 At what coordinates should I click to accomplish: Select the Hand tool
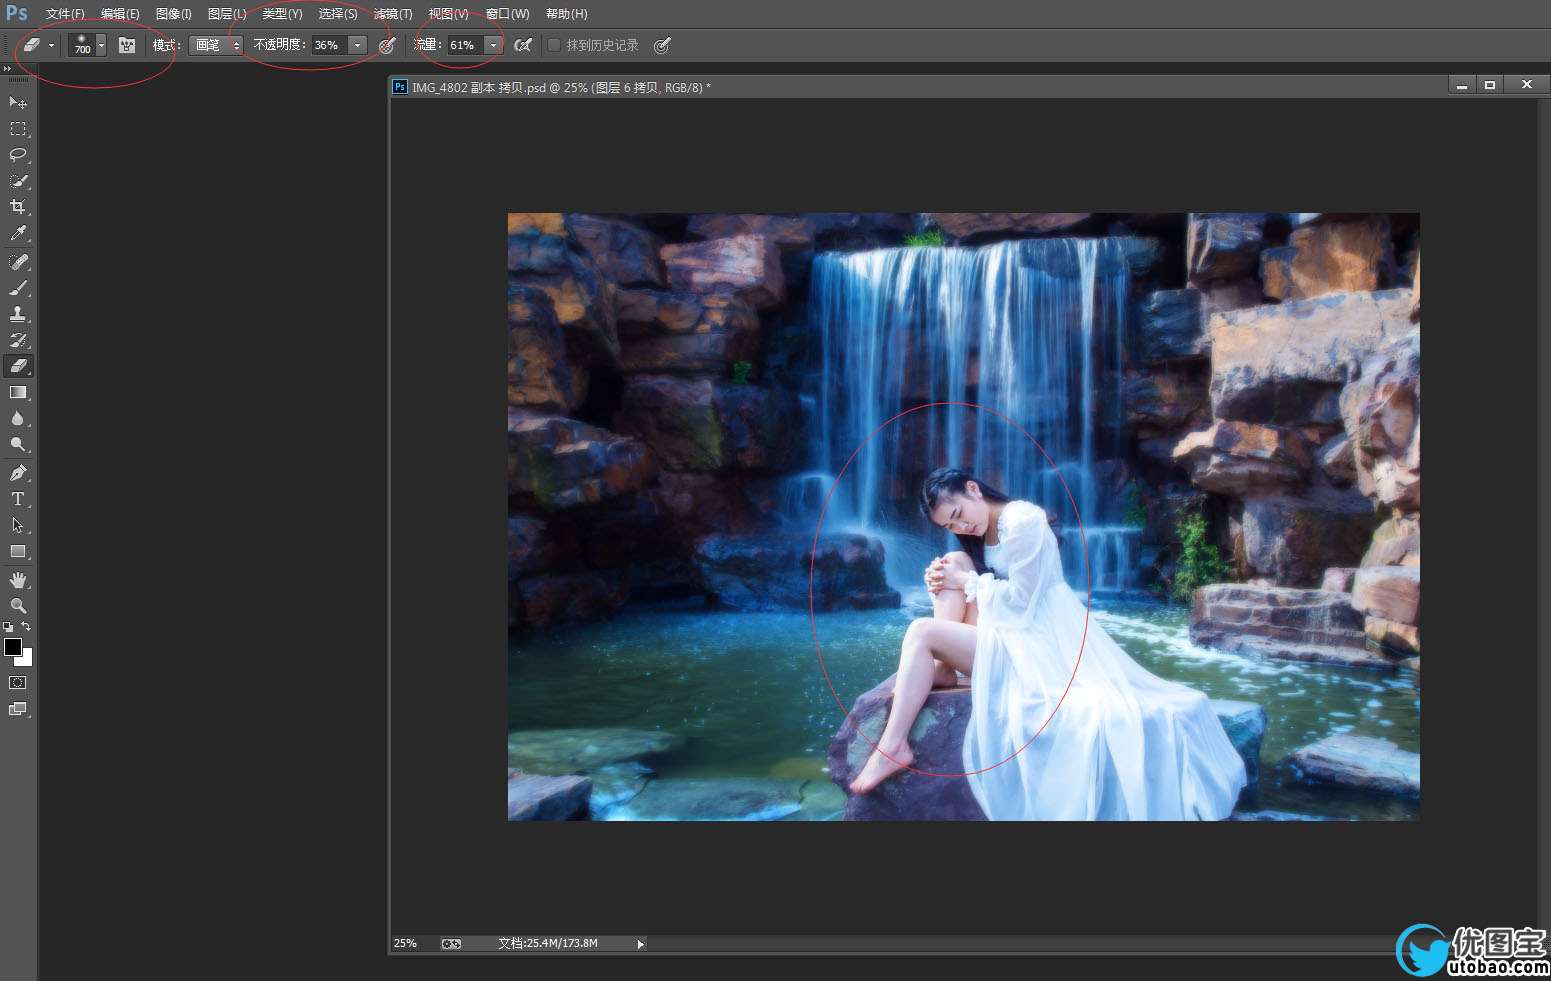pyautogui.click(x=18, y=580)
